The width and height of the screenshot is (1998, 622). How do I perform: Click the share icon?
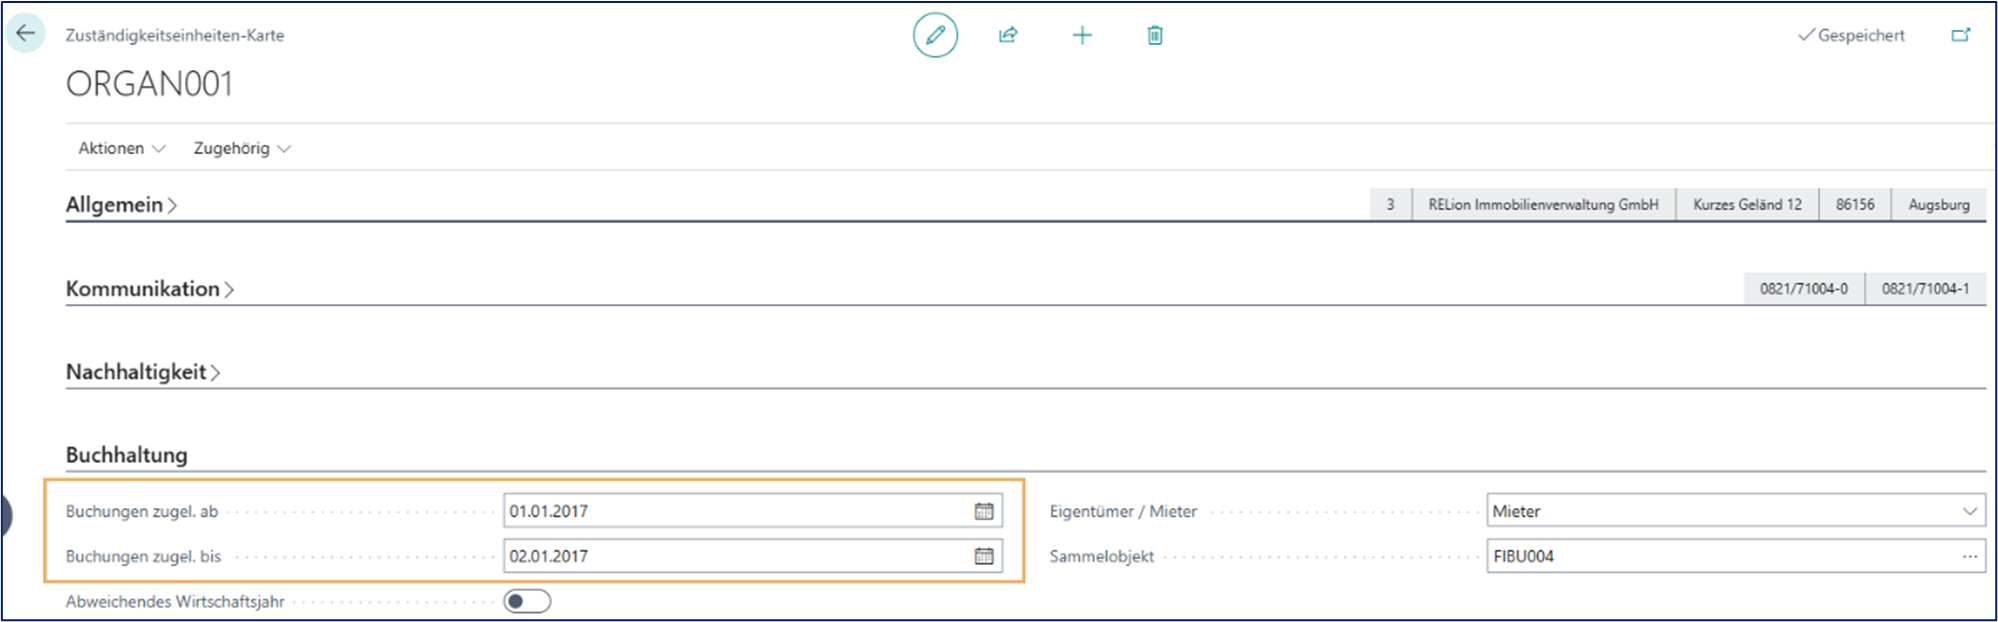(1008, 36)
